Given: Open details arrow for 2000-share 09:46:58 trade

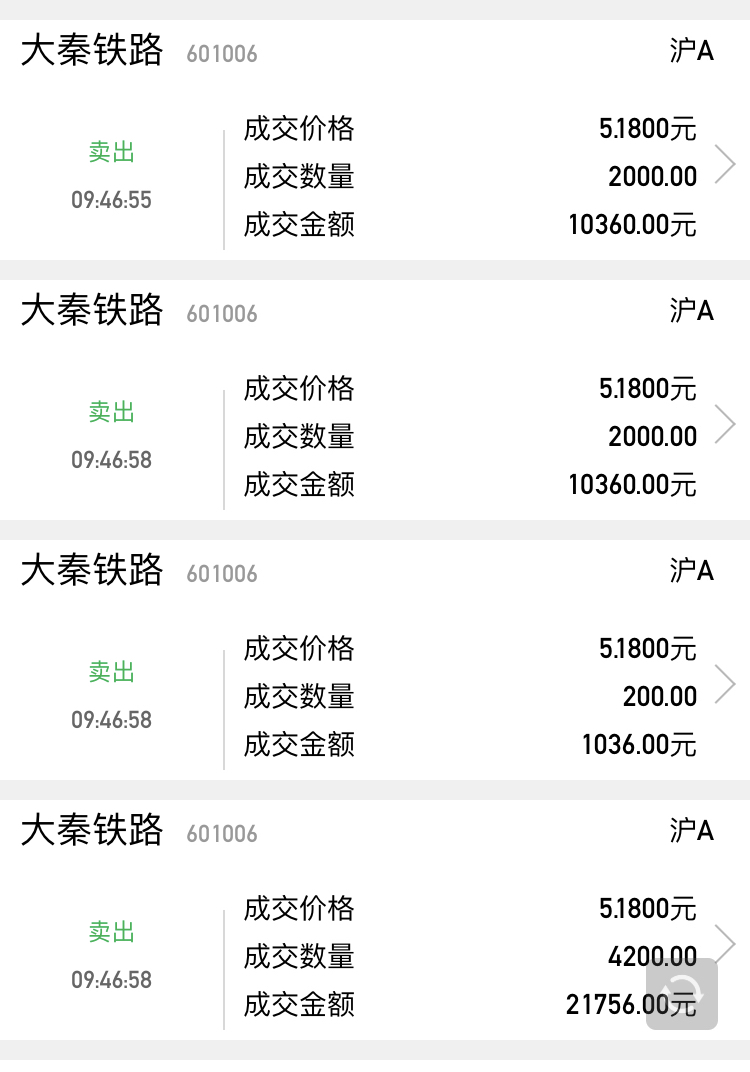Looking at the screenshot, I should click(725, 424).
